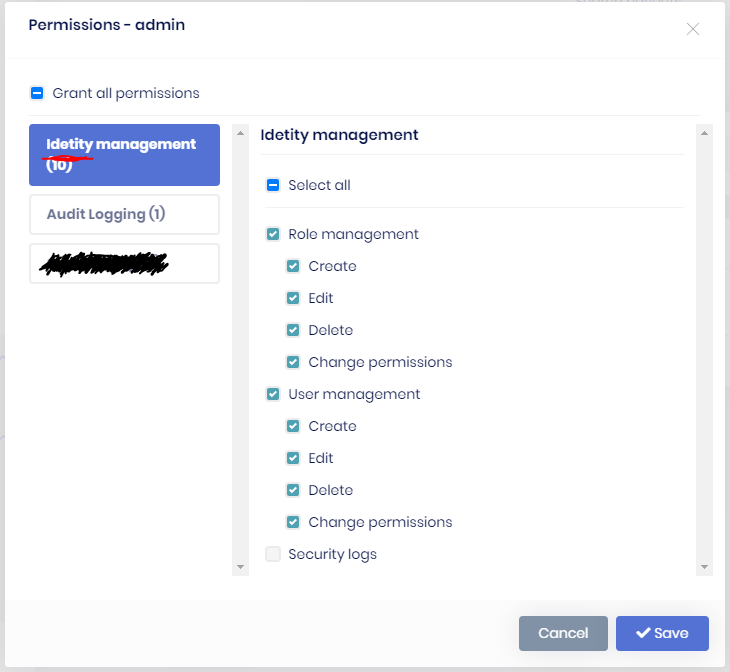The height and width of the screenshot is (672, 730).
Task: Select the Idetity management tab
Action: pyautogui.click(x=124, y=154)
